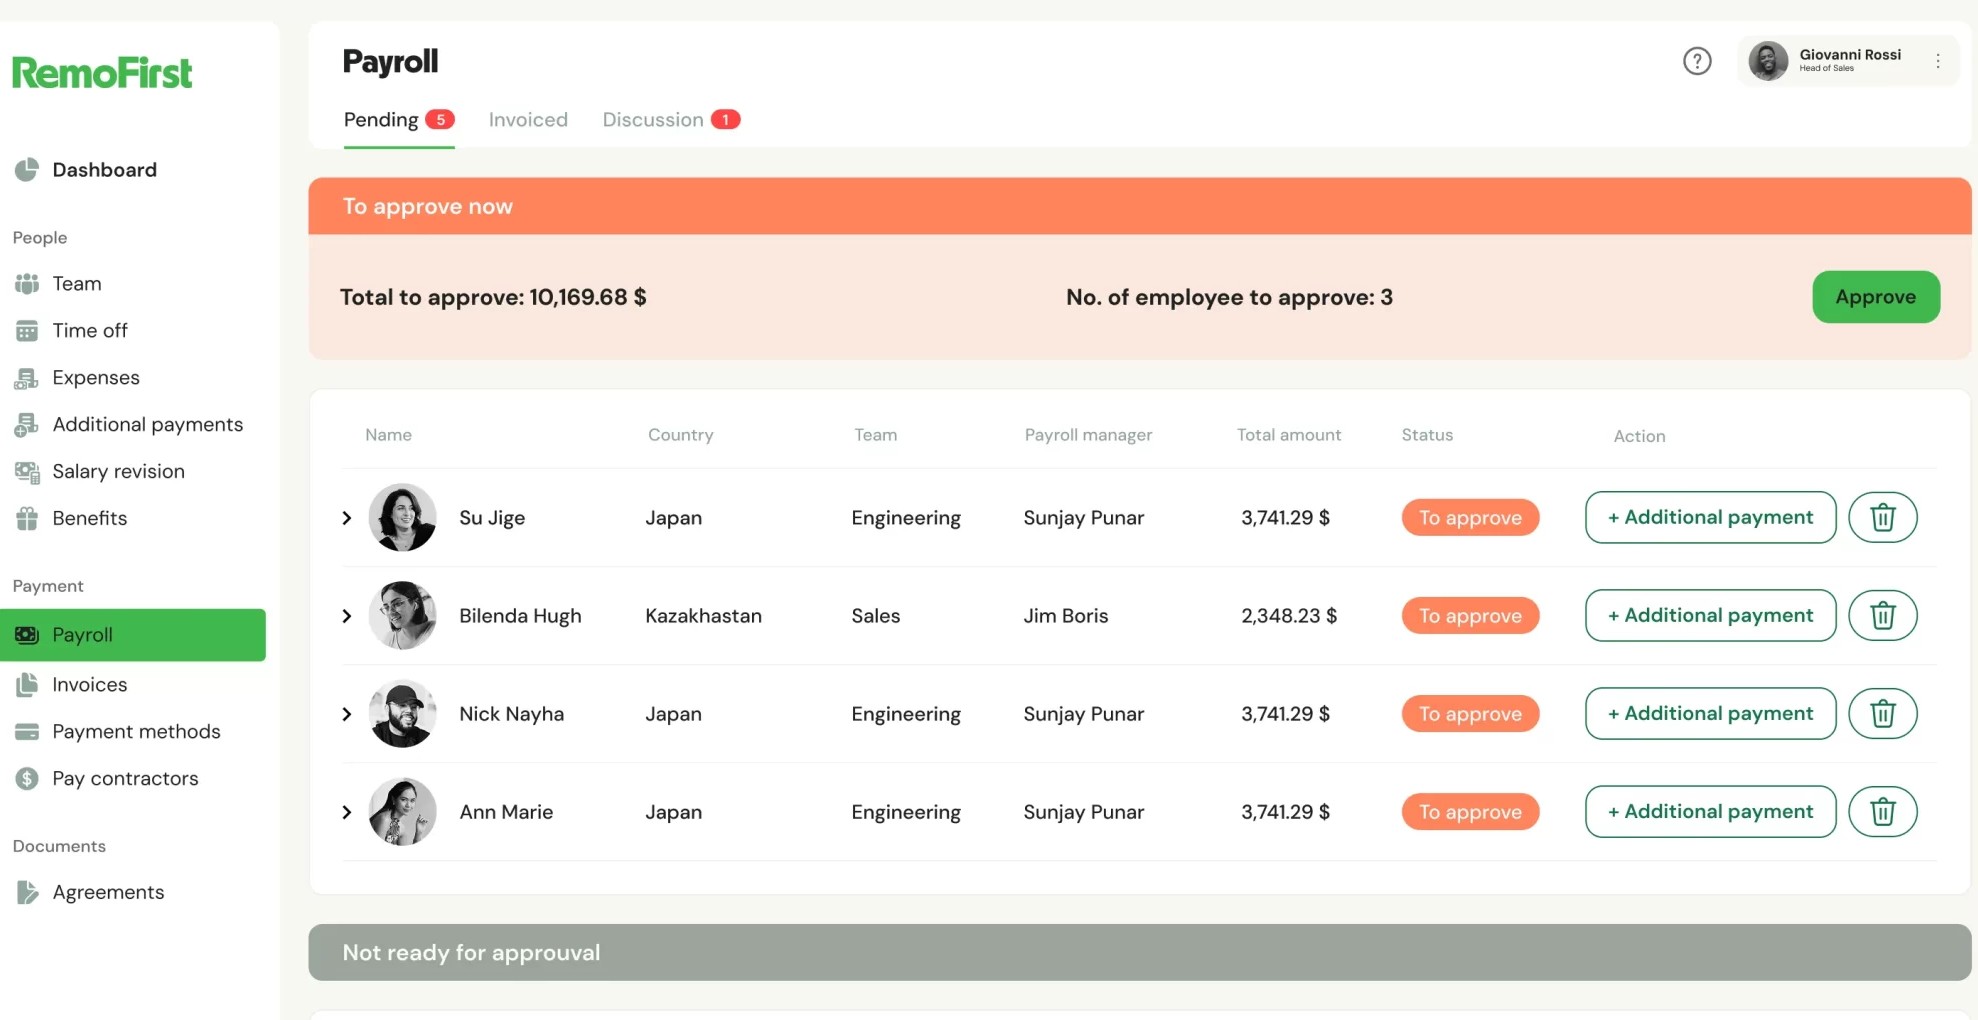1978x1020 pixels.
Task: Switch to the Invoiced tab
Action: (x=527, y=120)
